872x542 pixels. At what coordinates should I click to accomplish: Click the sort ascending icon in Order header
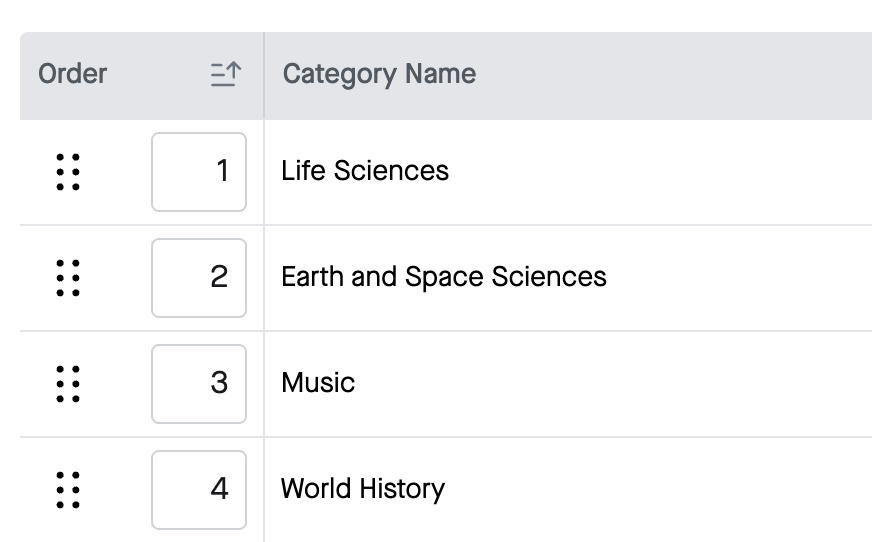(x=226, y=74)
